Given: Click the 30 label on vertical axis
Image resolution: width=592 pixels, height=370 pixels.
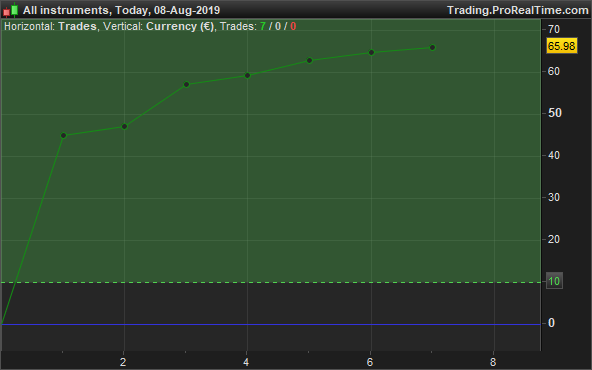Looking at the screenshot, I should click(553, 197).
